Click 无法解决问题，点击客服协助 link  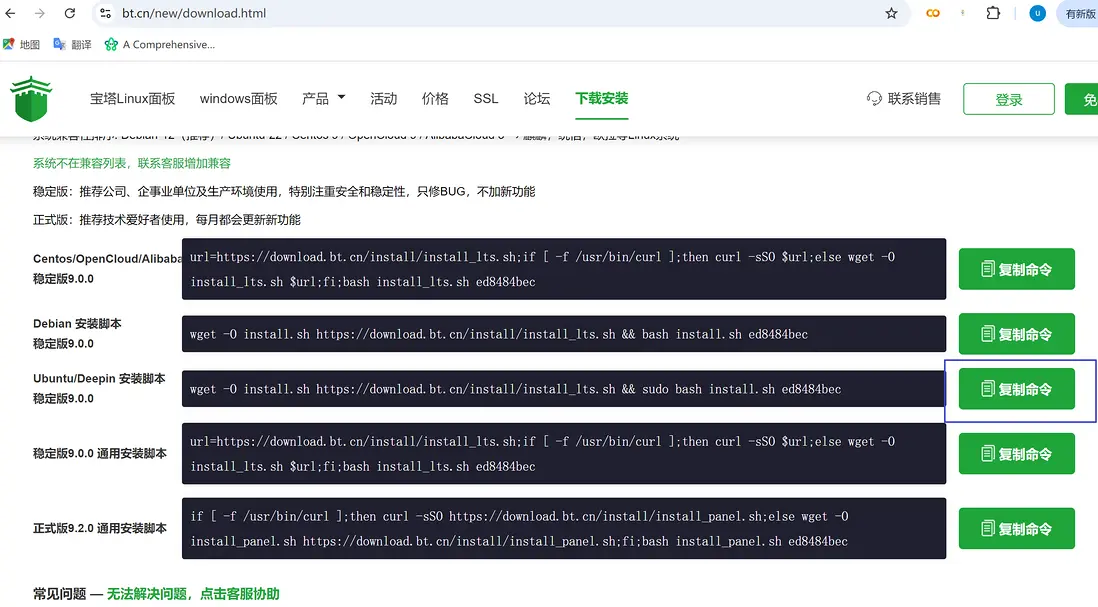(x=193, y=594)
